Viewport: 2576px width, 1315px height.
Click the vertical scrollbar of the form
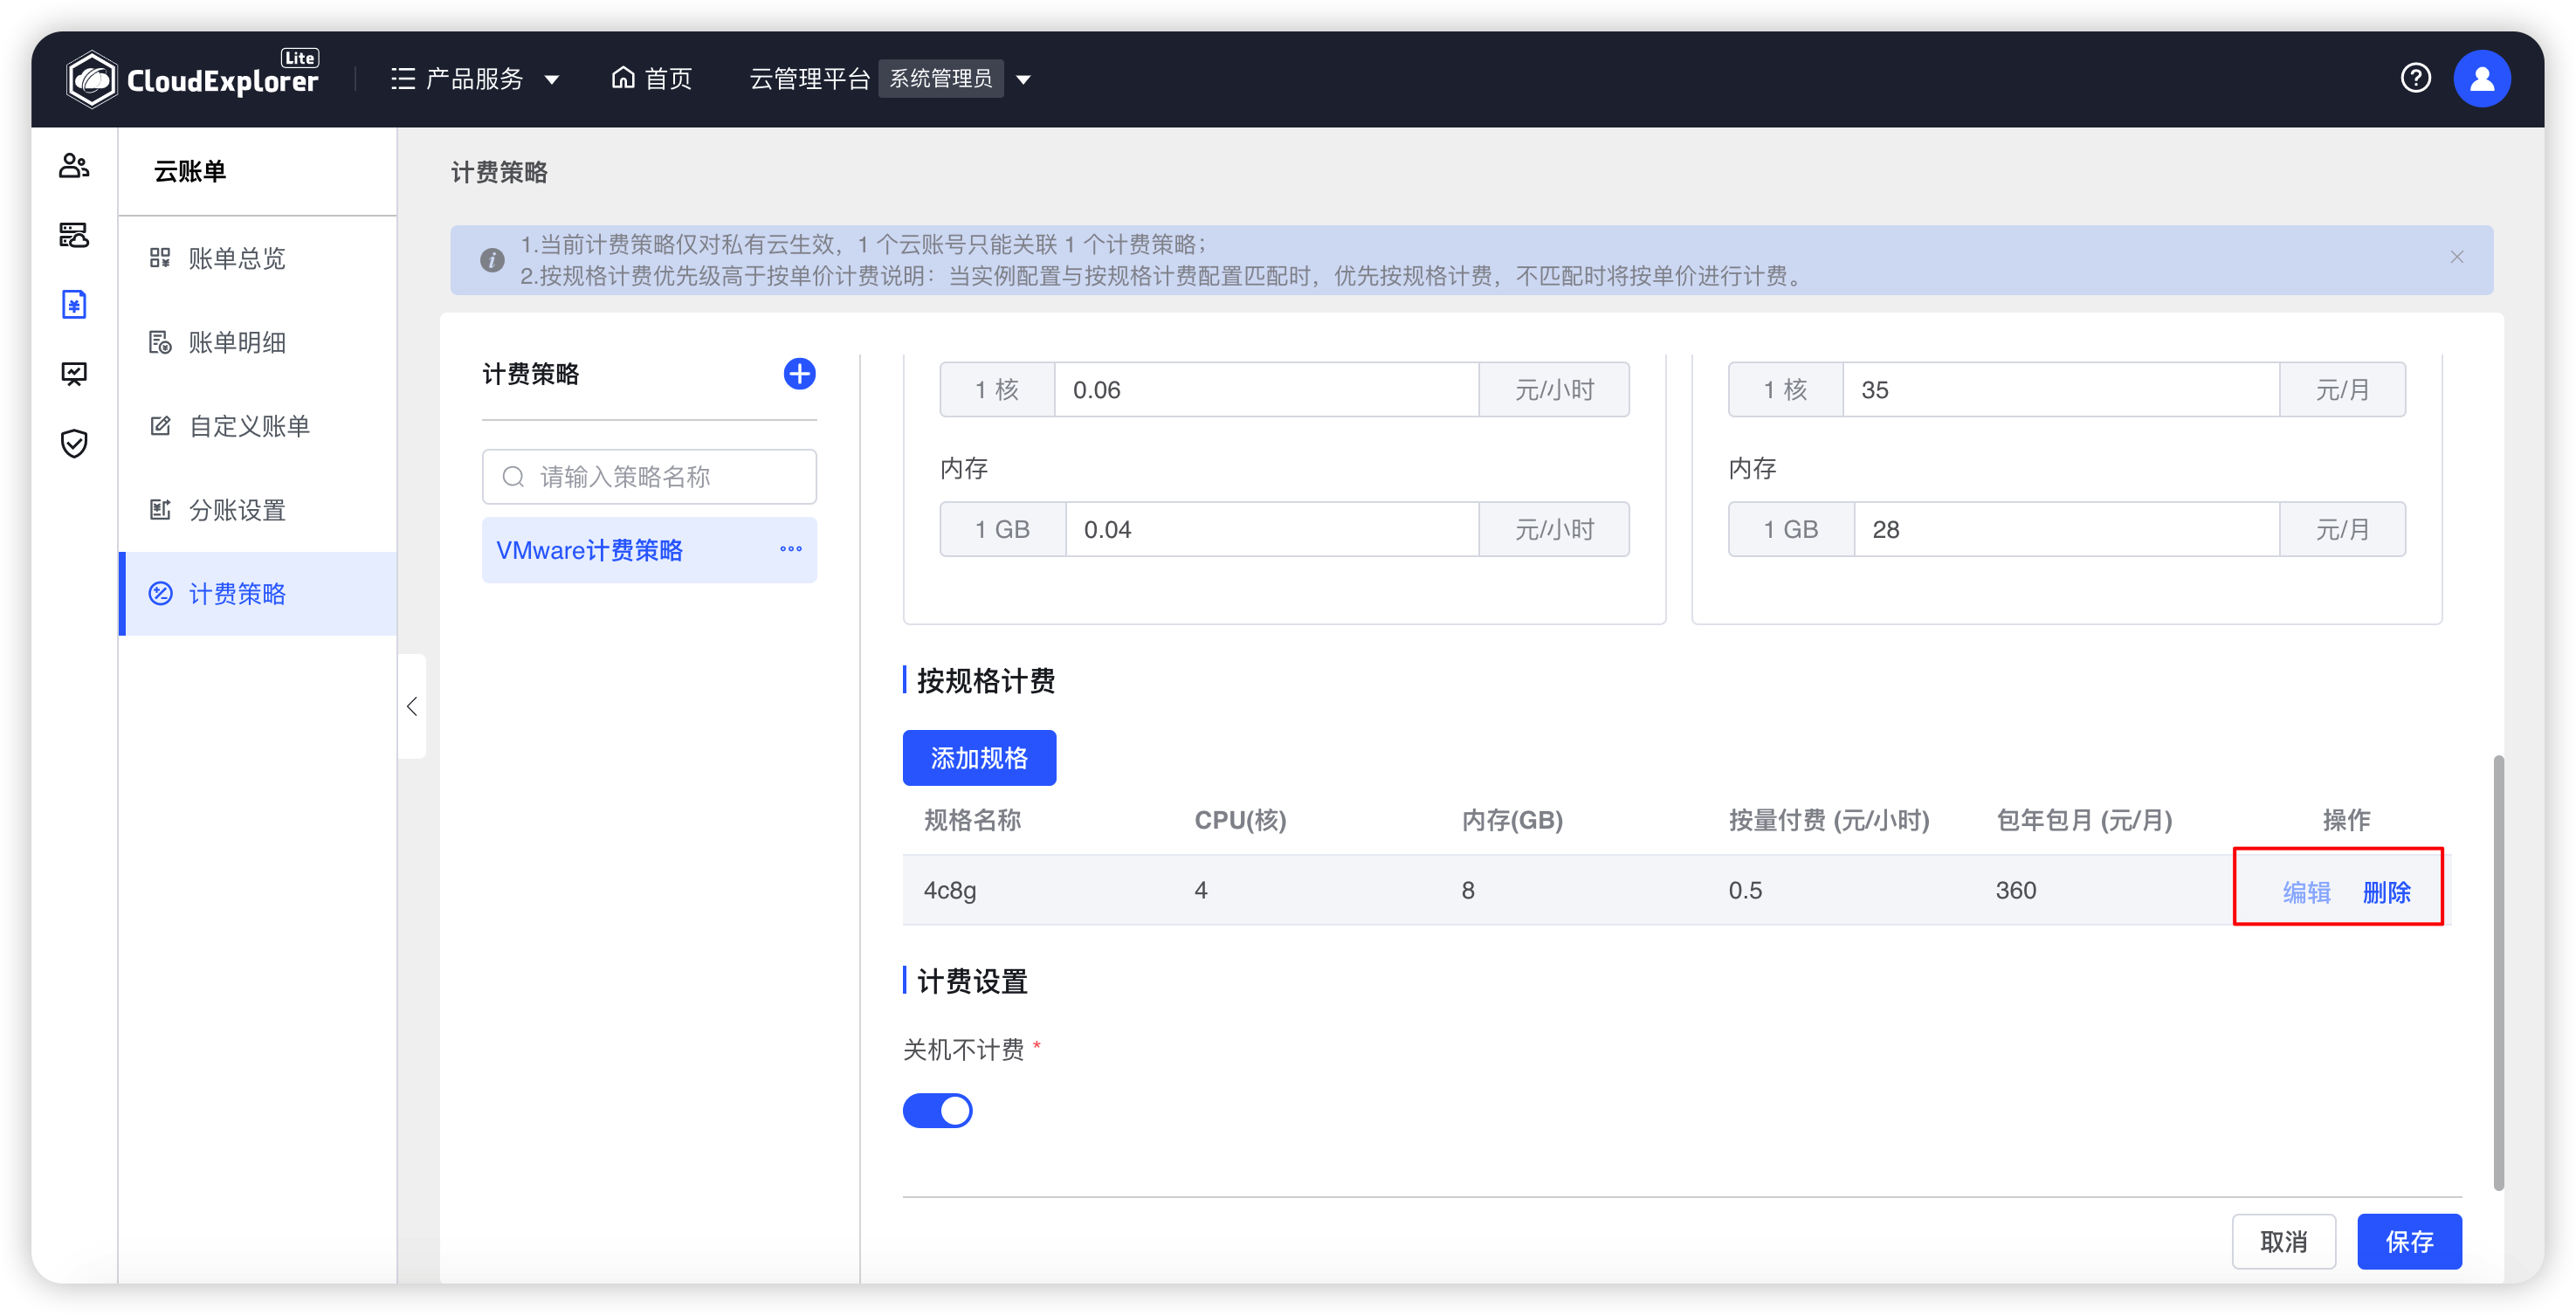click(x=2498, y=972)
